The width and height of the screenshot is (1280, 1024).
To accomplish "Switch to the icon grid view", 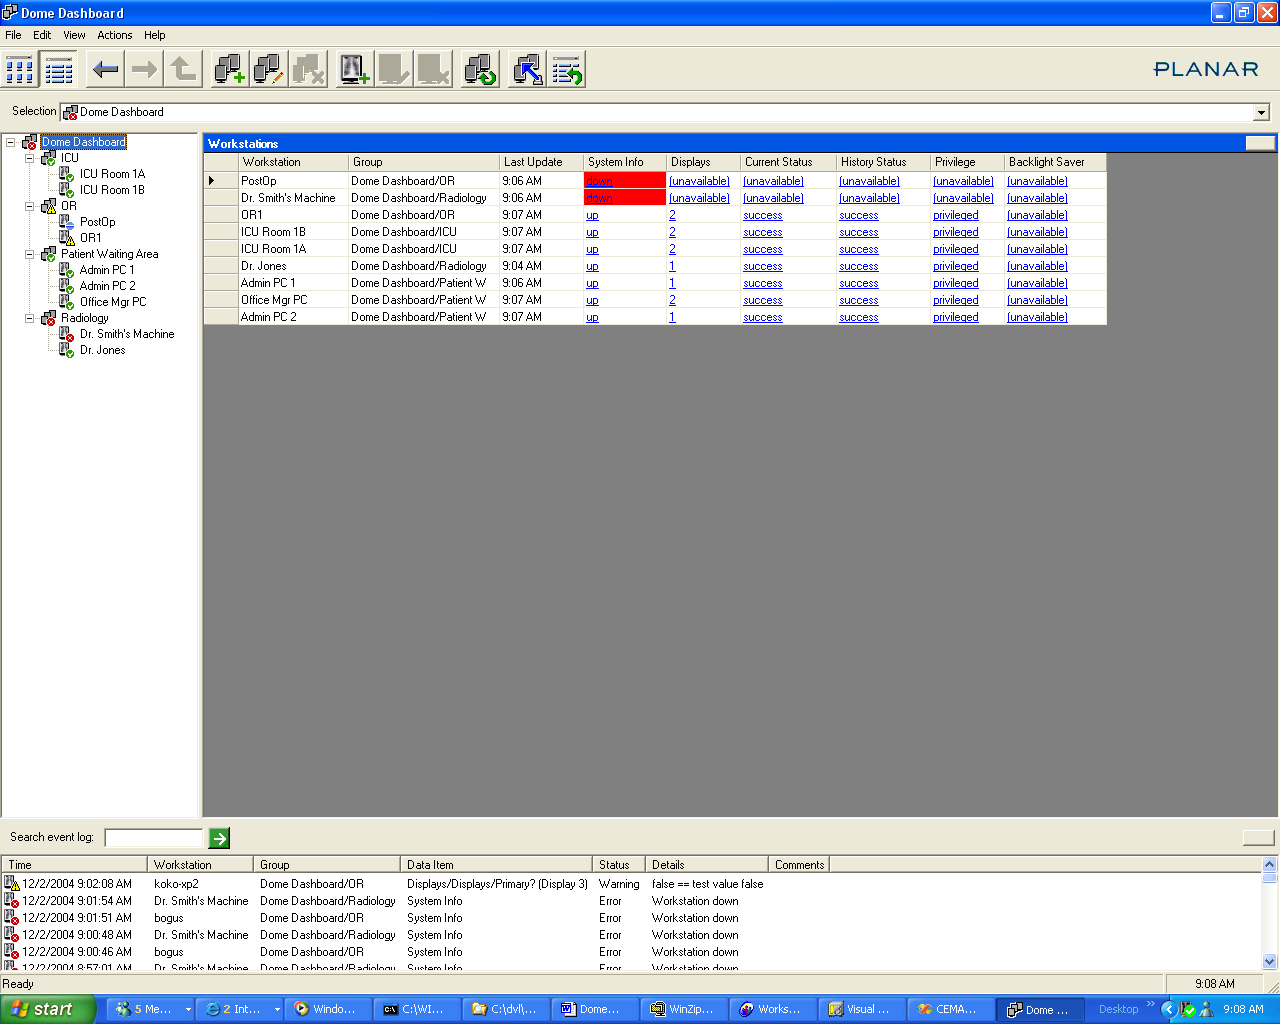I will (x=20, y=70).
